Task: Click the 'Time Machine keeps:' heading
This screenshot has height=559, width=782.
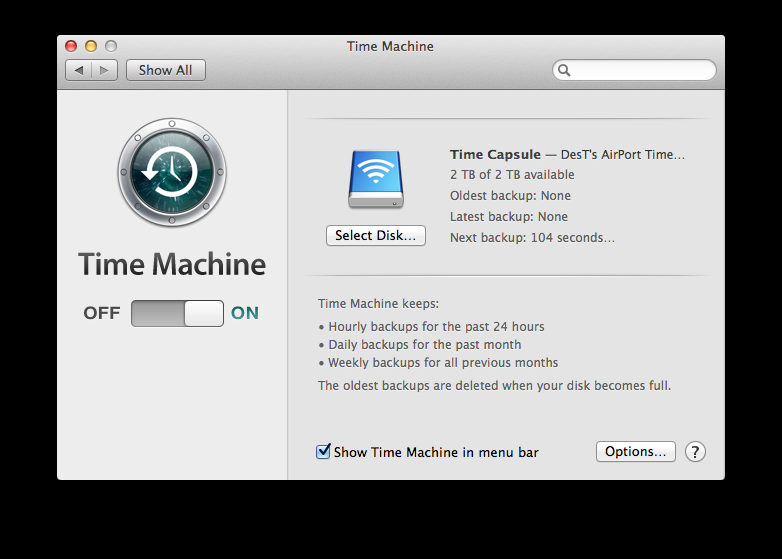Action: (379, 304)
